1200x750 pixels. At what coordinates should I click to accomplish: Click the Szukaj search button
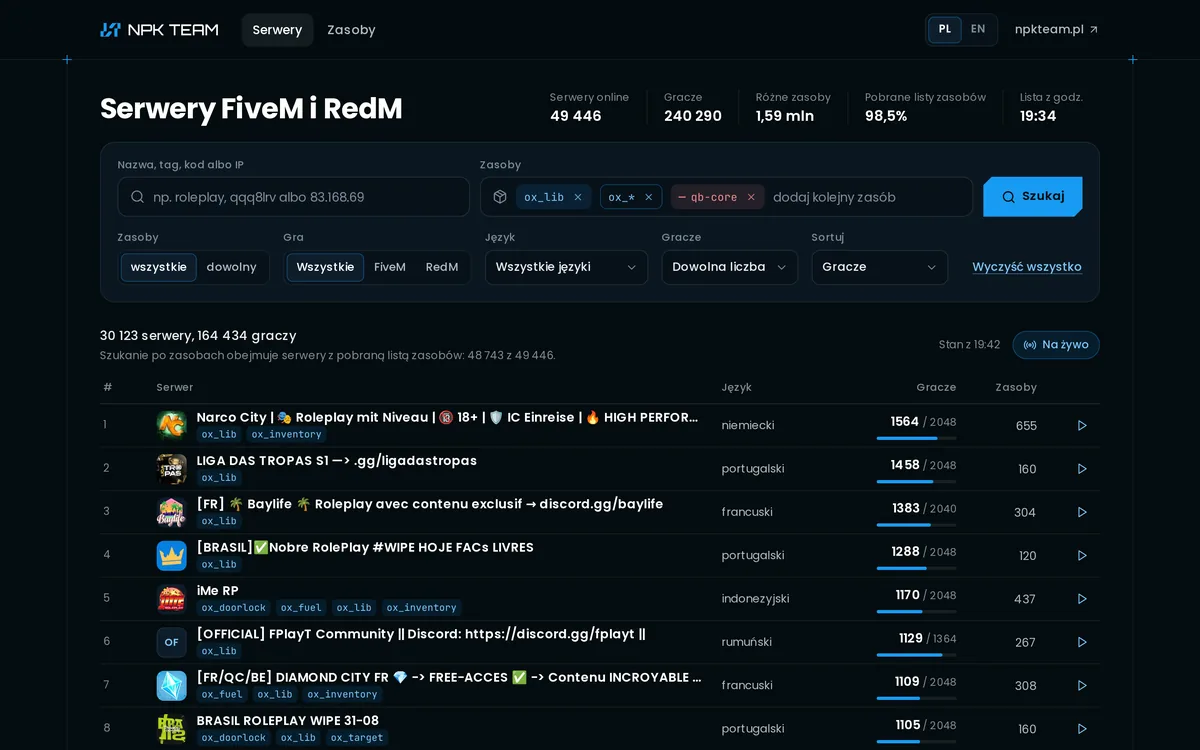(x=1033, y=197)
